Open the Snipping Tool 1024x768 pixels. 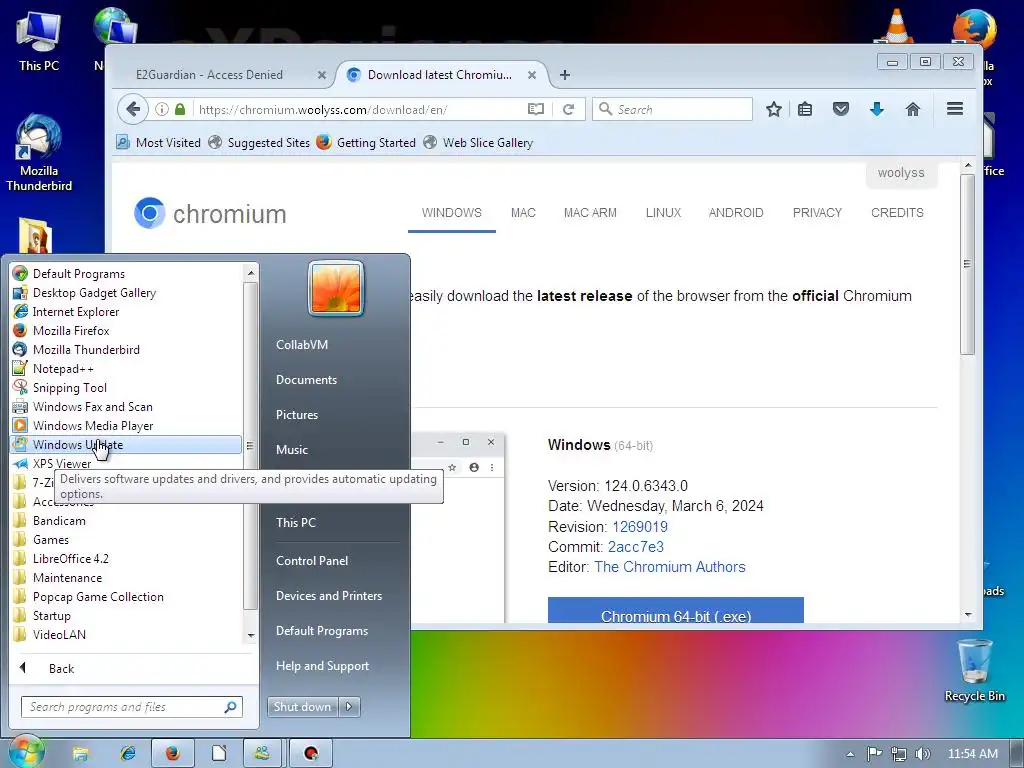(x=126, y=387)
